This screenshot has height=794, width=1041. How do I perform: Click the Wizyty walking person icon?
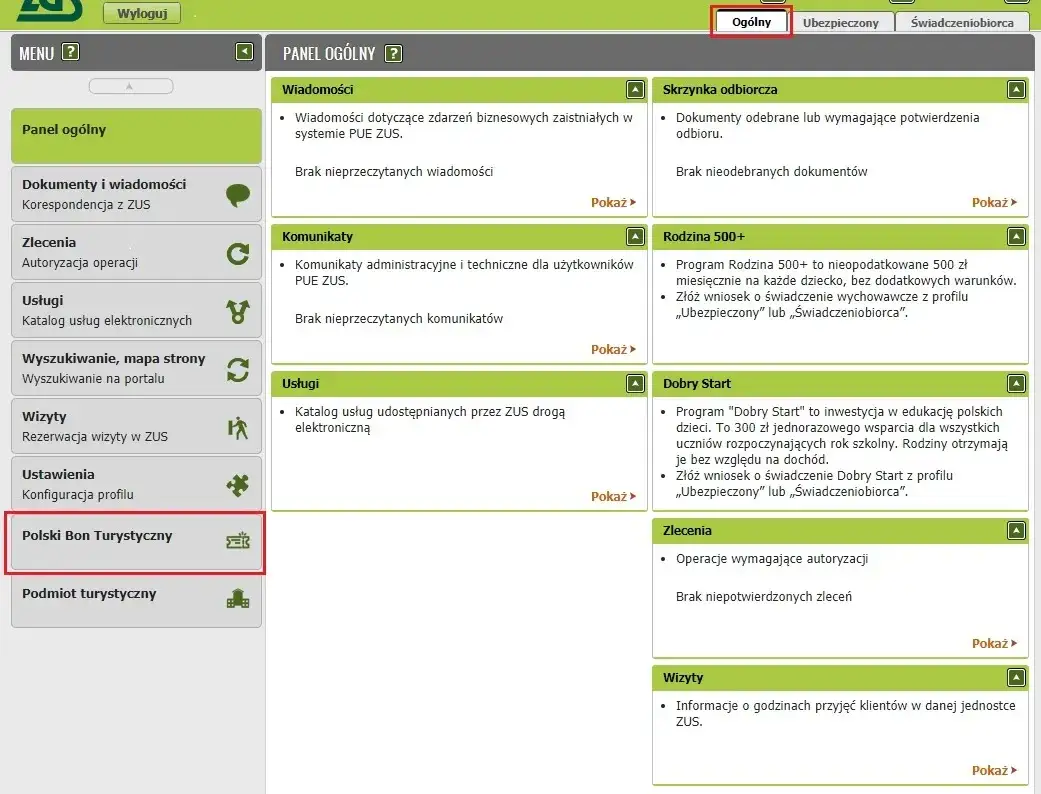point(238,427)
